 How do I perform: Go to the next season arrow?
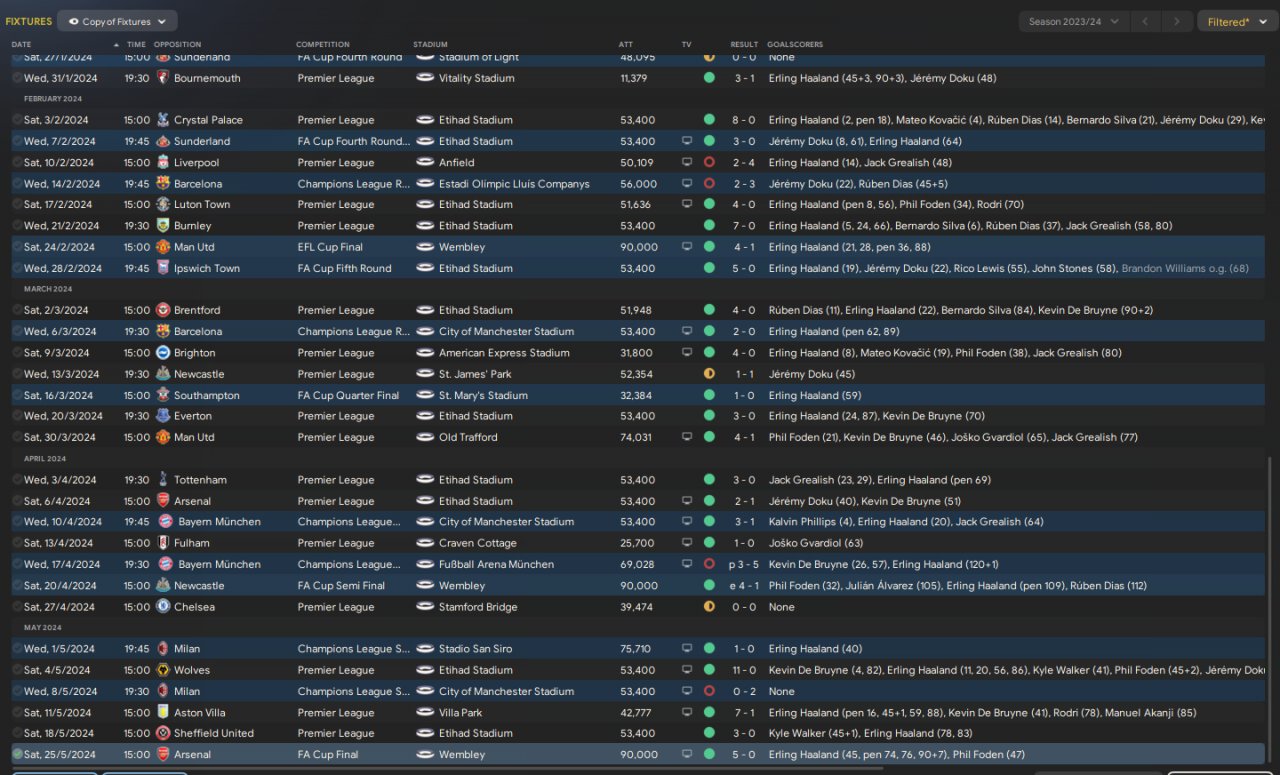pyautogui.click(x=1177, y=21)
